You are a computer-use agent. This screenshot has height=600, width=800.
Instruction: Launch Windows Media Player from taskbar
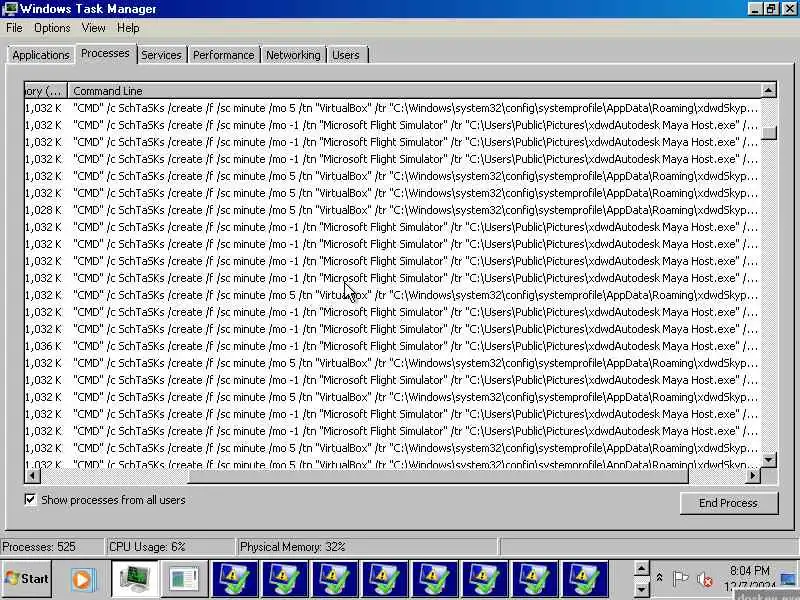(x=82, y=579)
